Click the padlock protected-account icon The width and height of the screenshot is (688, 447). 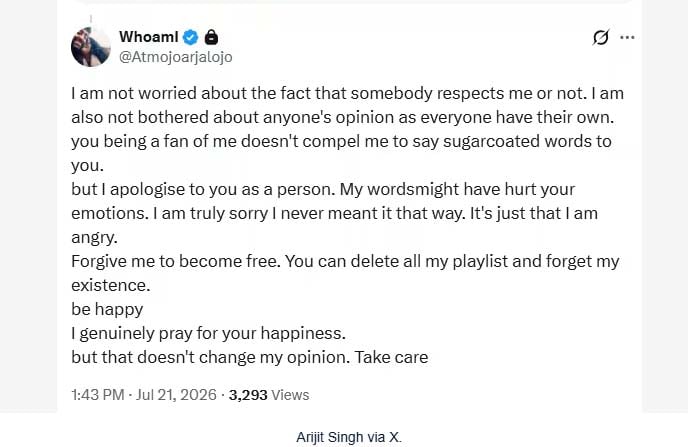[x=211, y=37]
